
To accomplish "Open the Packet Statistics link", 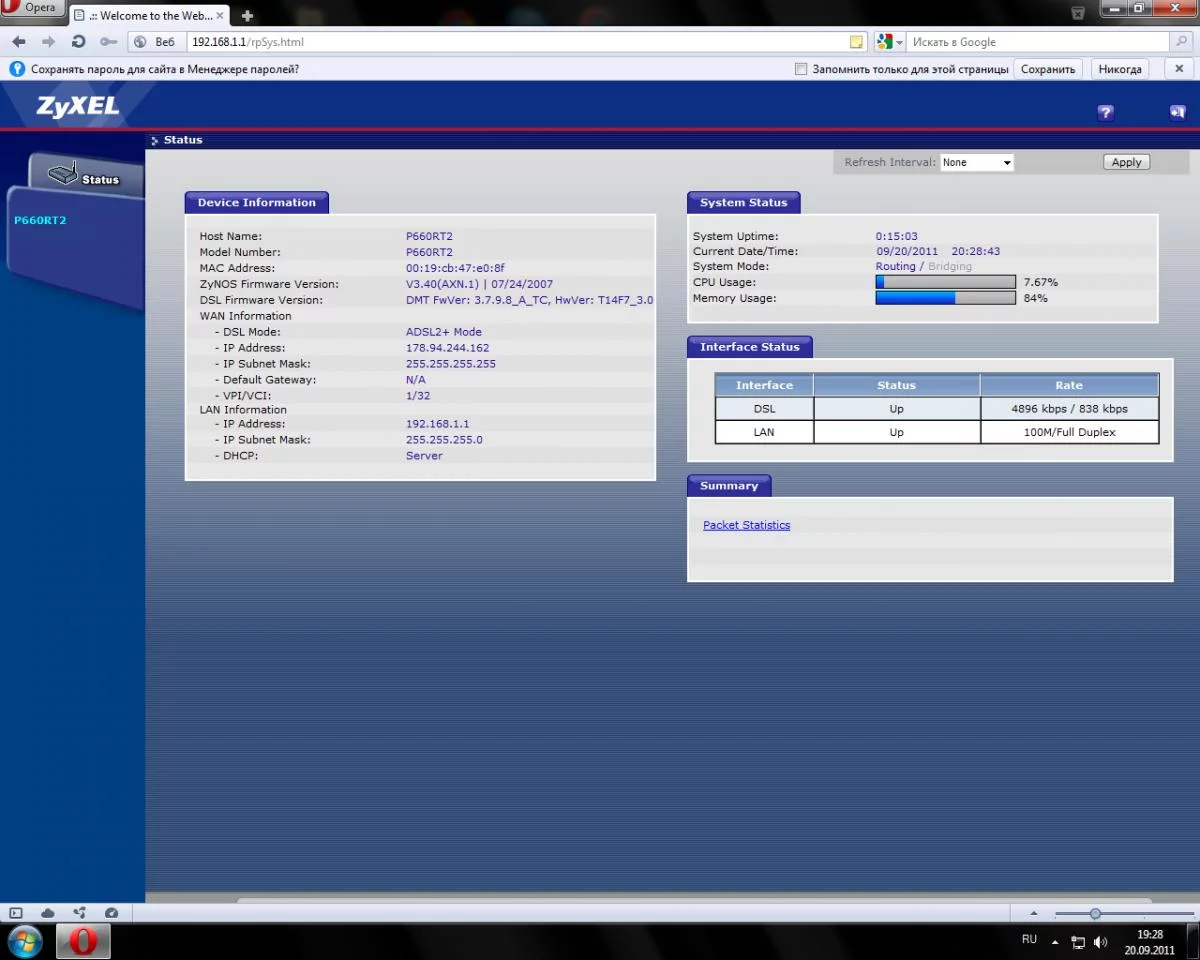I will click(746, 525).
